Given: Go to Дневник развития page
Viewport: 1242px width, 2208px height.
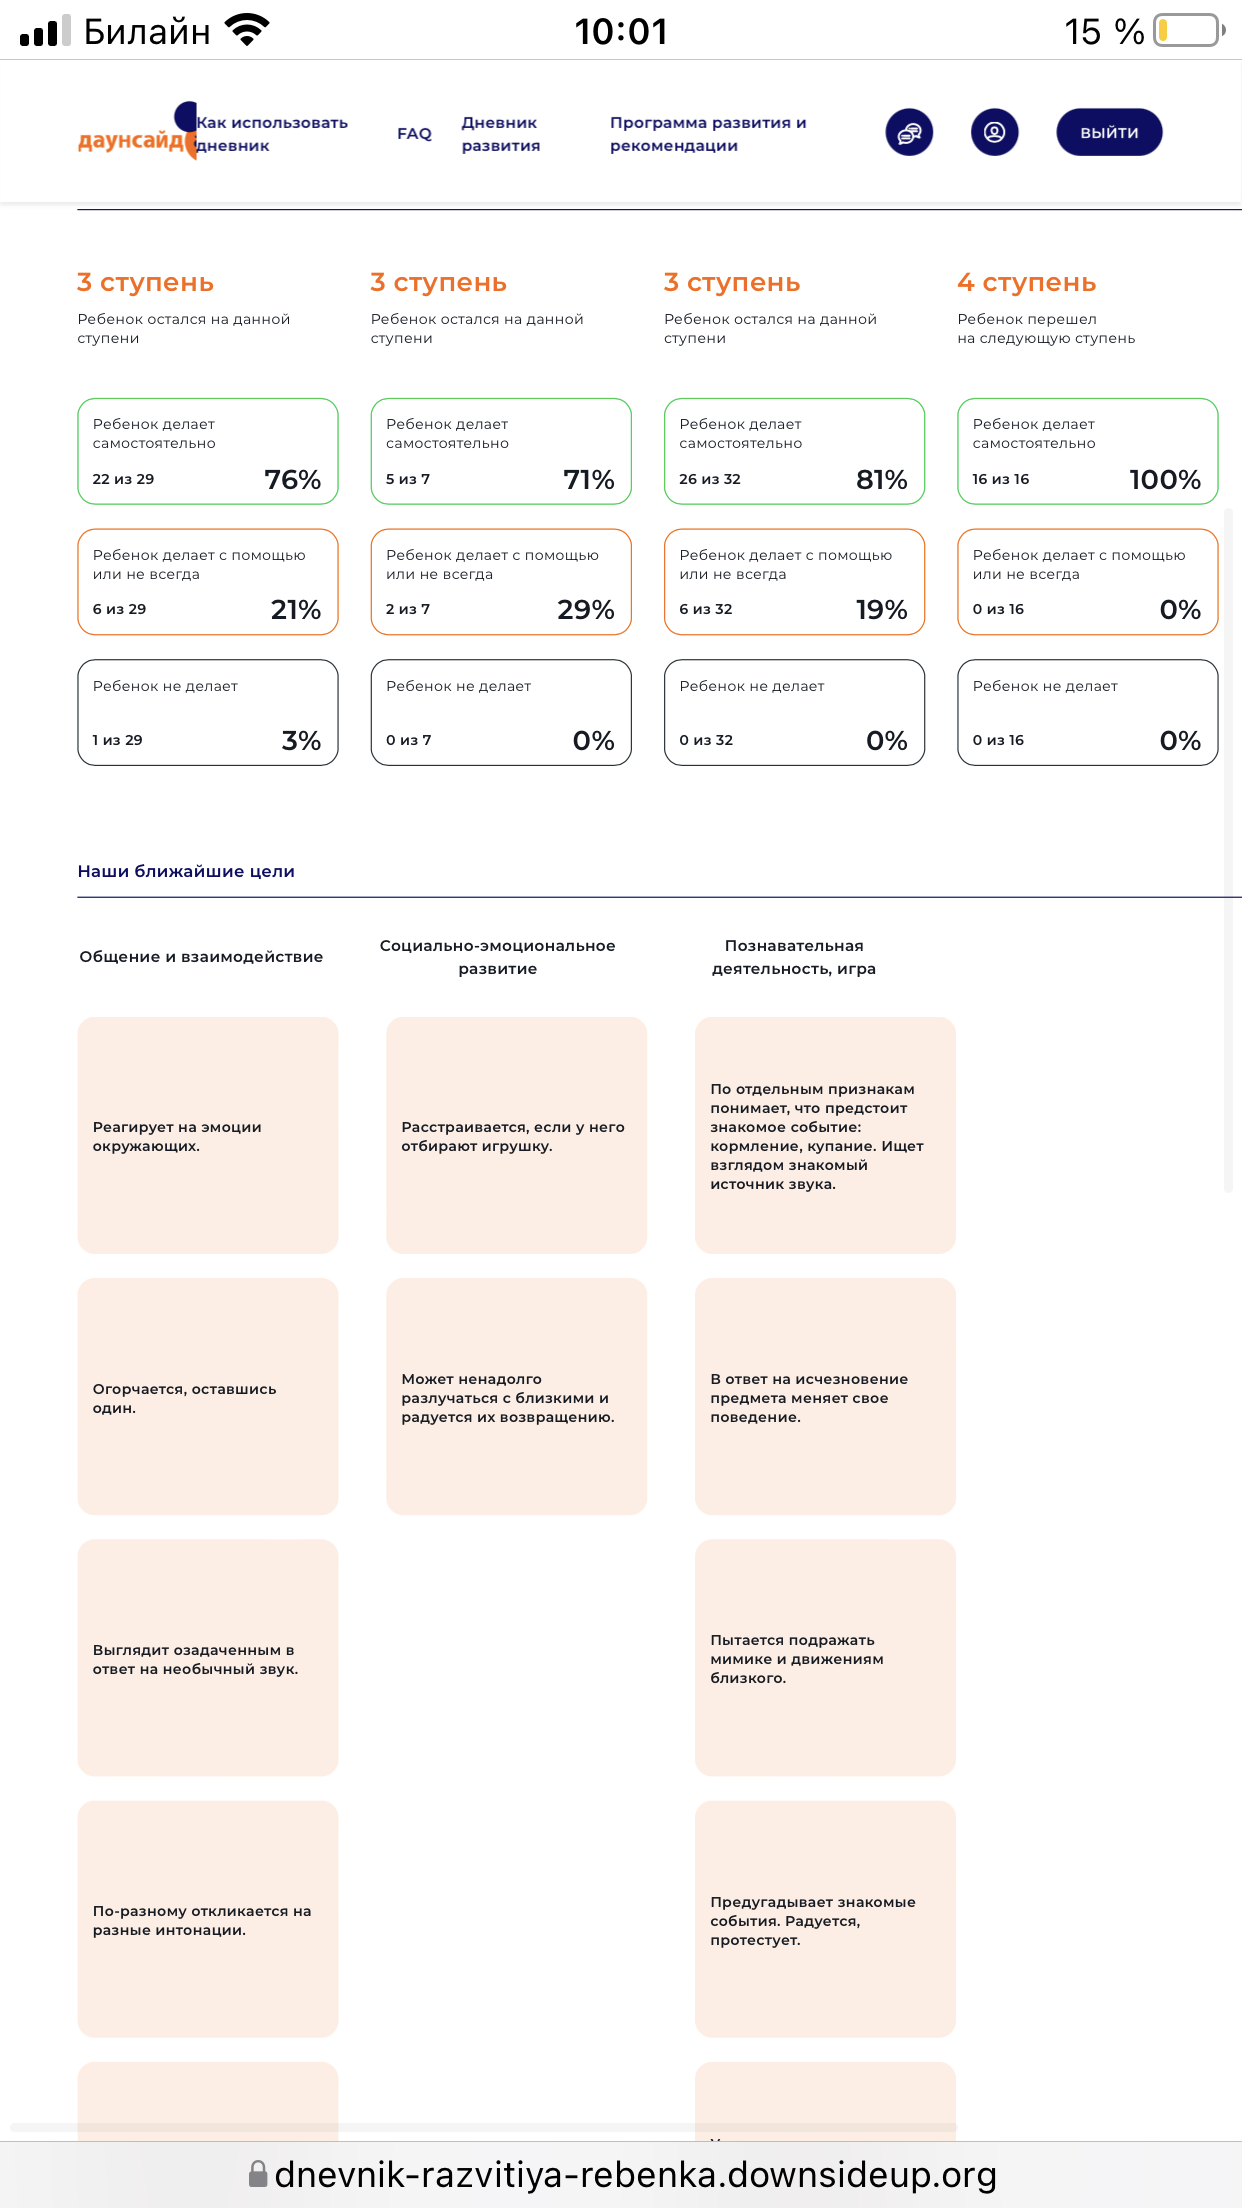Looking at the screenshot, I should [x=500, y=134].
